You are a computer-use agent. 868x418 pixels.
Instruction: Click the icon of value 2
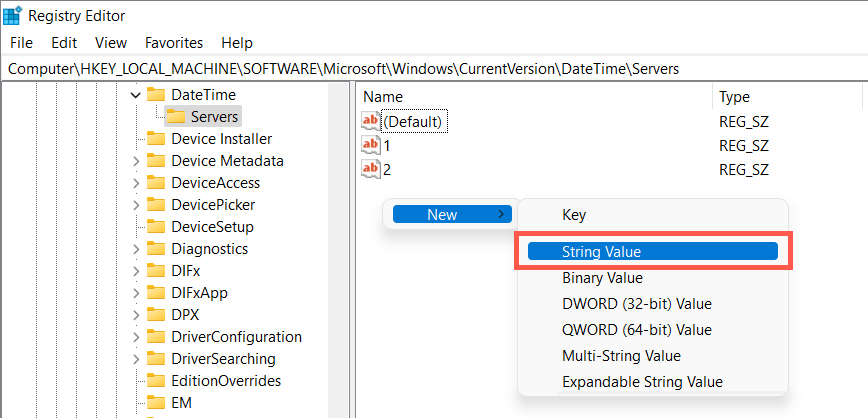point(371,169)
